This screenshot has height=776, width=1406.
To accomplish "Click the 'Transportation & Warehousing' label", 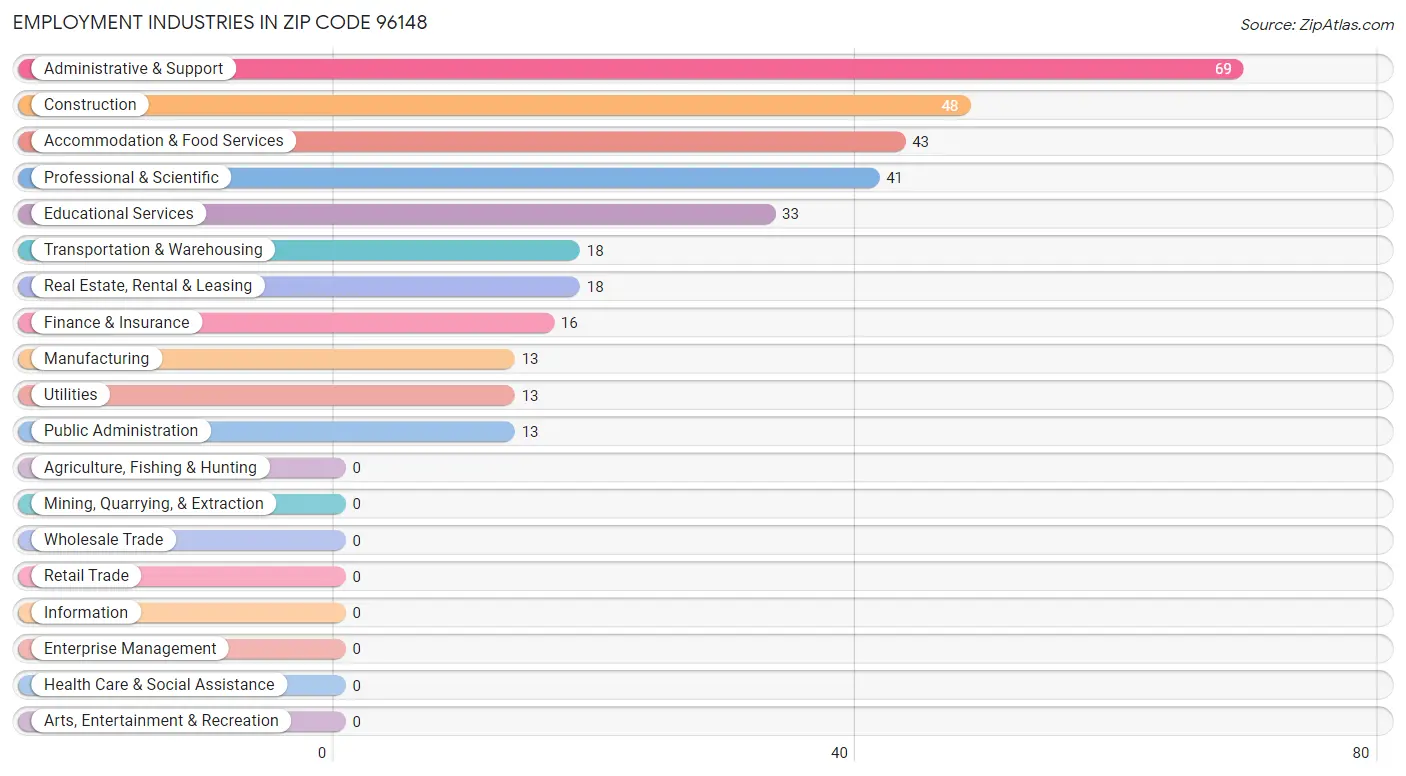I will click(x=153, y=250).
